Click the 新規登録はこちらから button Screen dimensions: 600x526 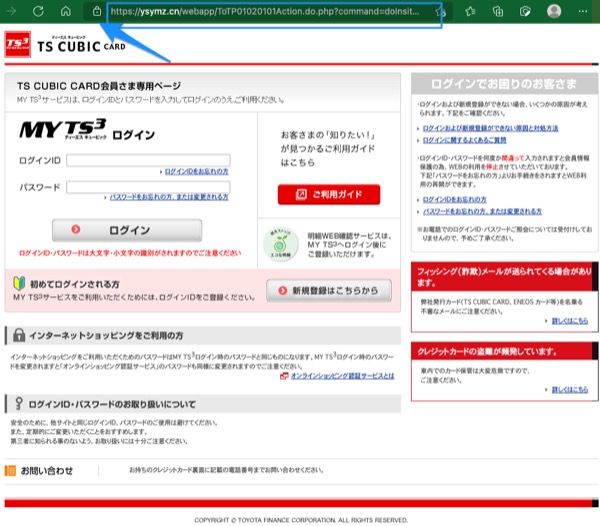(x=329, y=290)
